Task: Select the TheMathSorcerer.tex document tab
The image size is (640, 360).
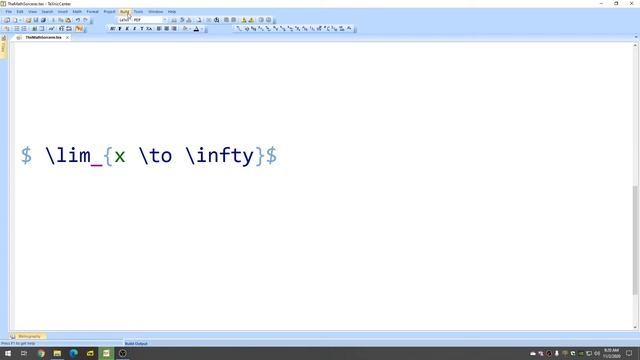Action: tap(43, 37)
